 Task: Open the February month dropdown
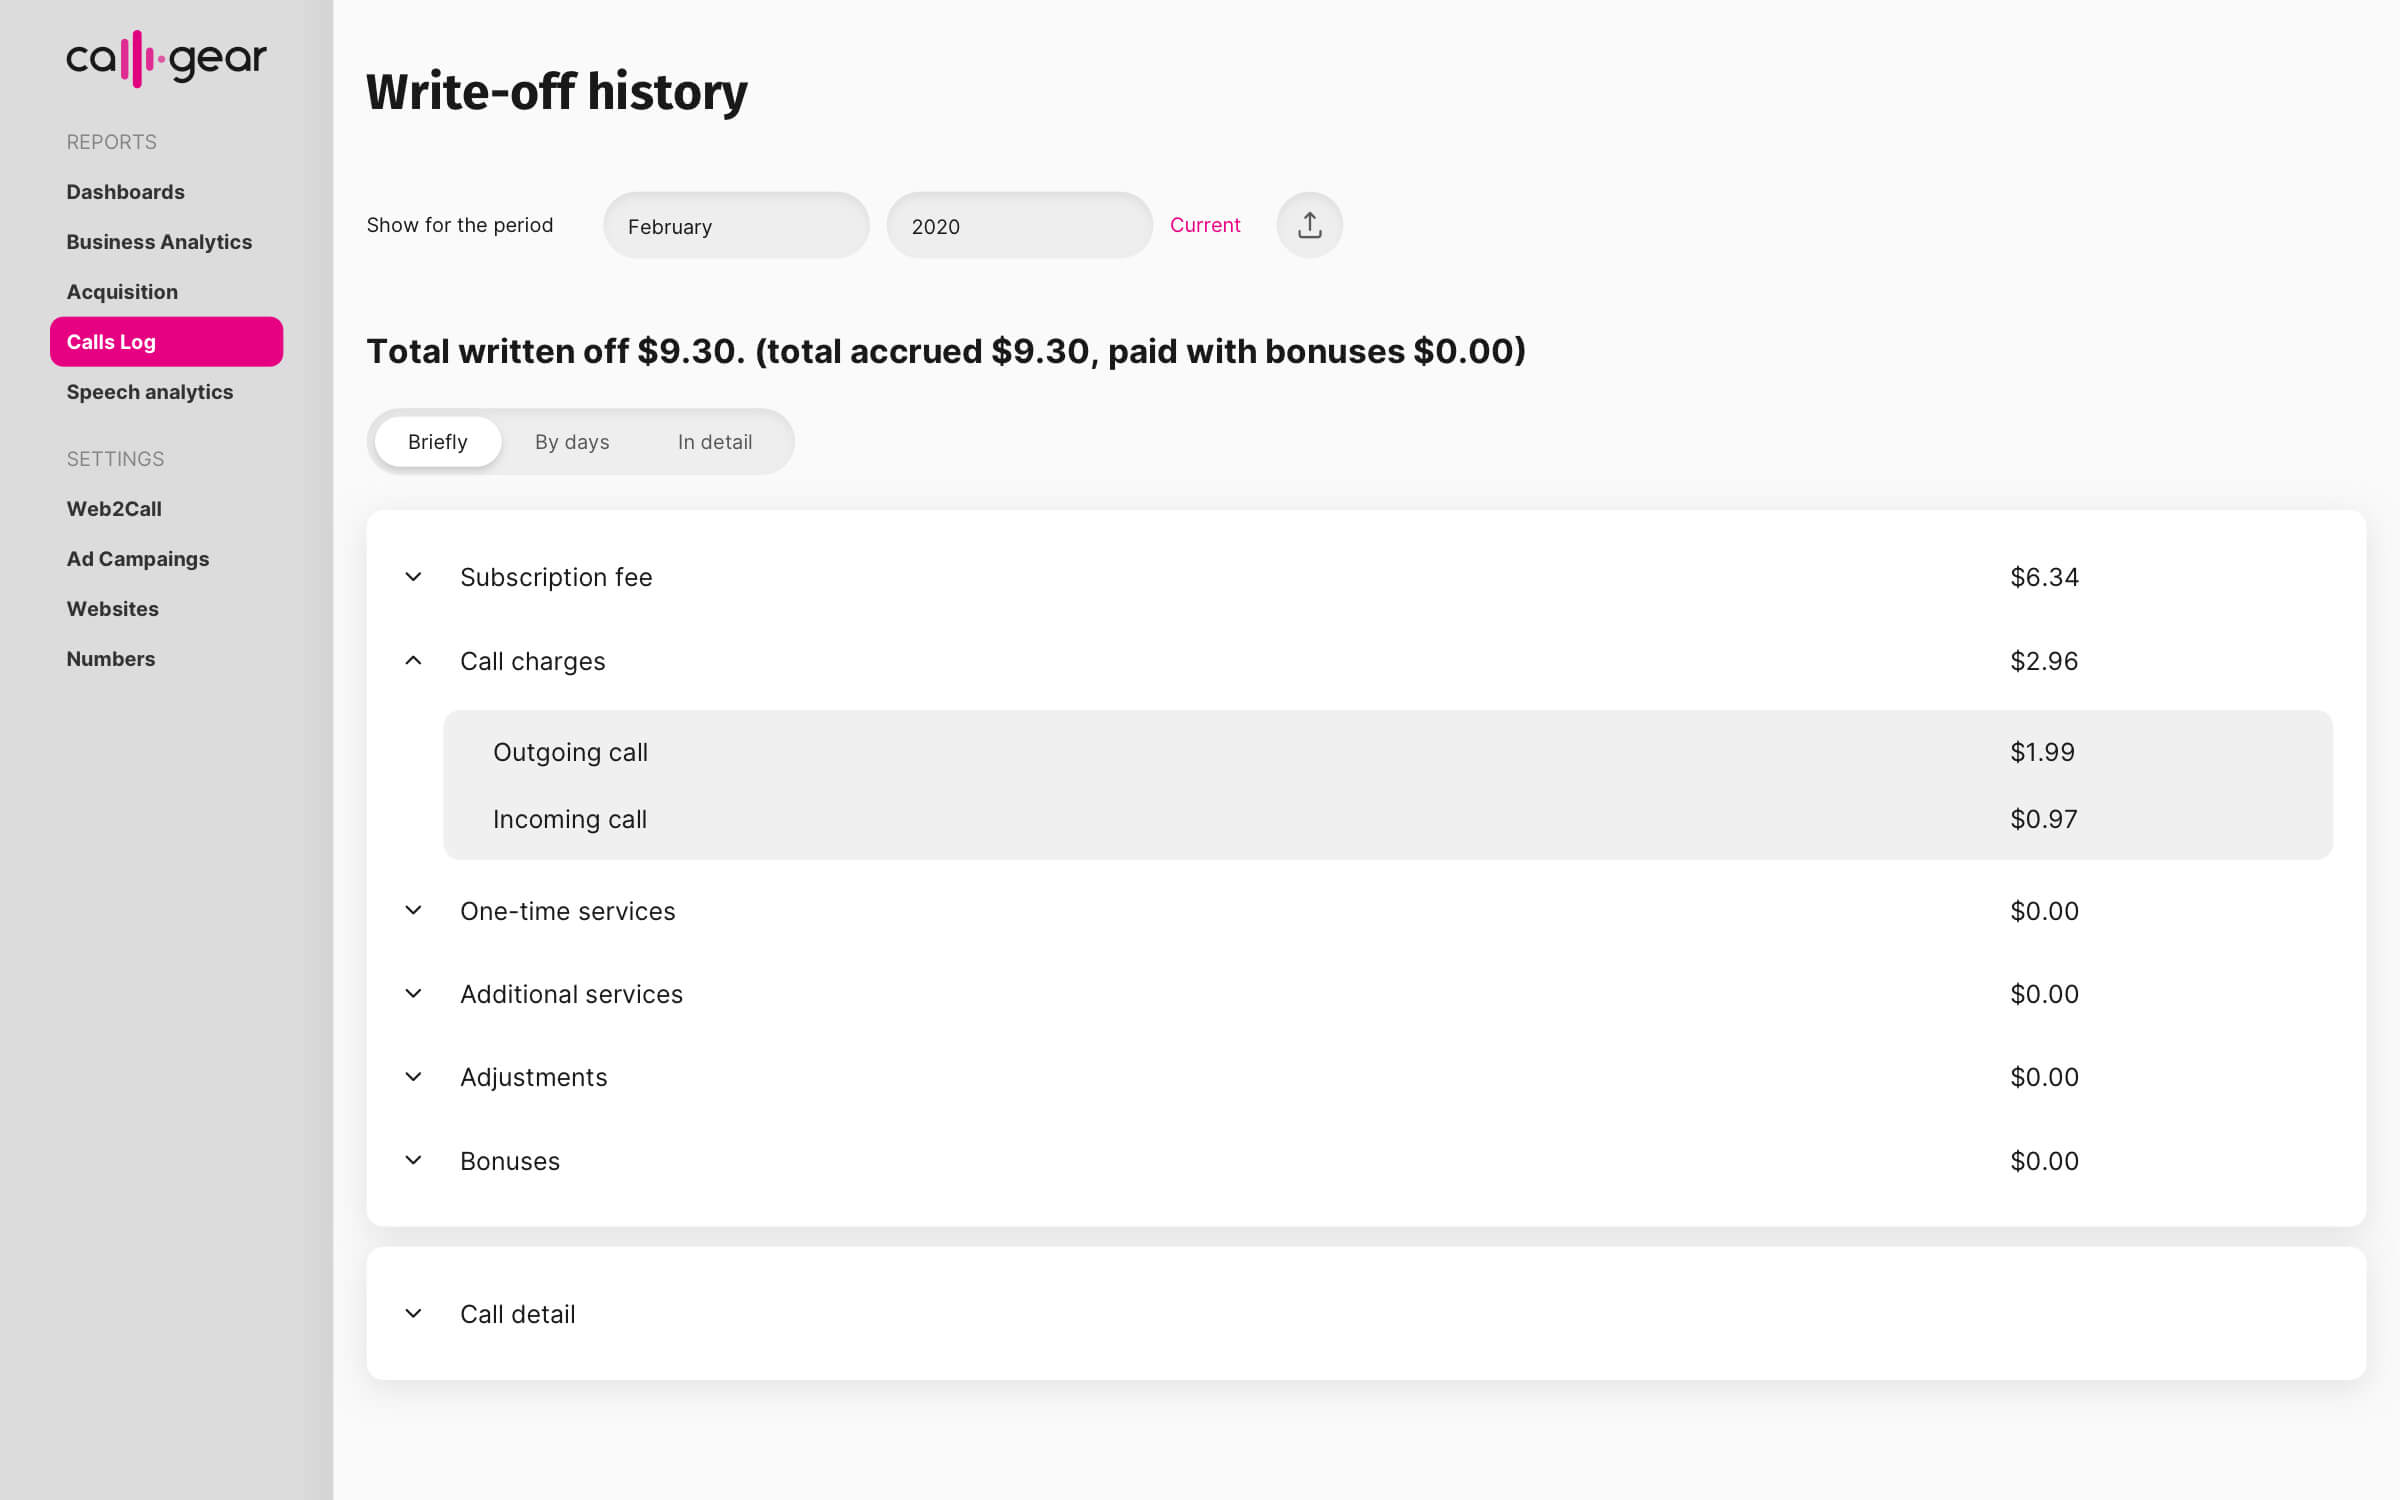click(x=736, y=226)
